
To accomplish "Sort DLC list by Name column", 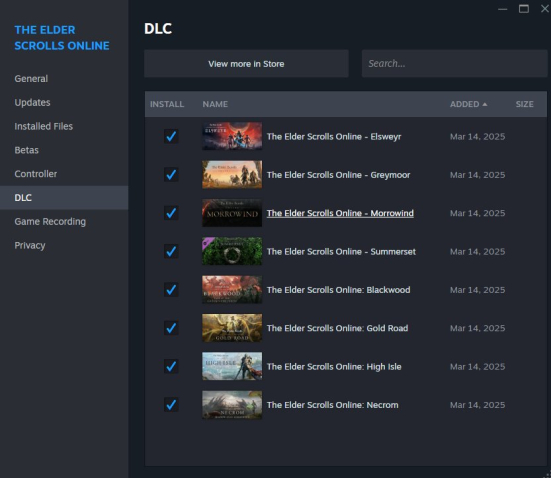I will pyautogui.click(x=215, y=104).
